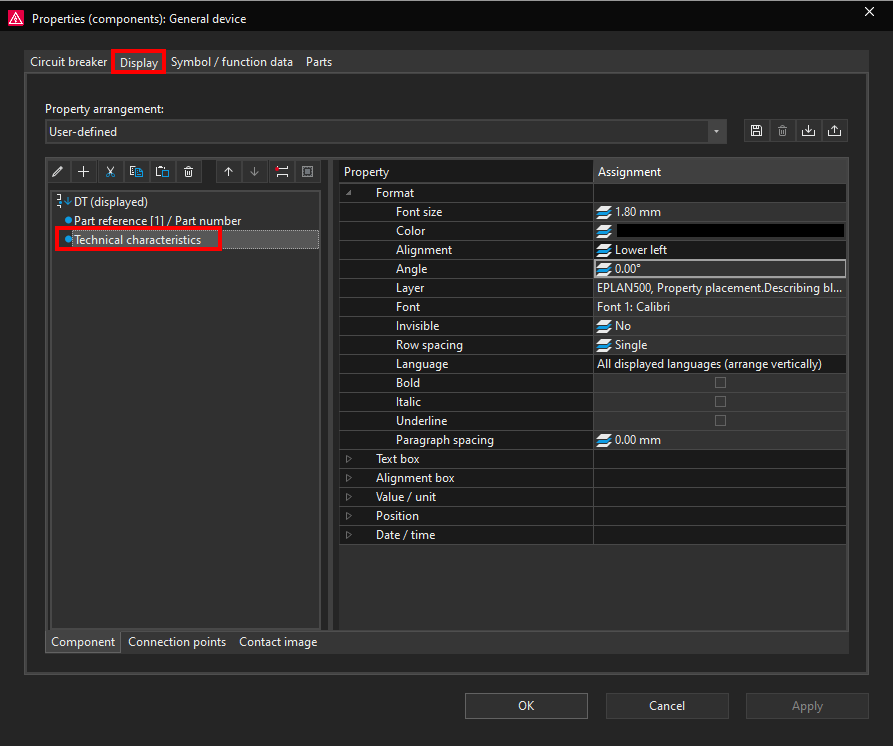
Task: Click the Apply button
Action: pyautogui.click(x=807, y=706)
